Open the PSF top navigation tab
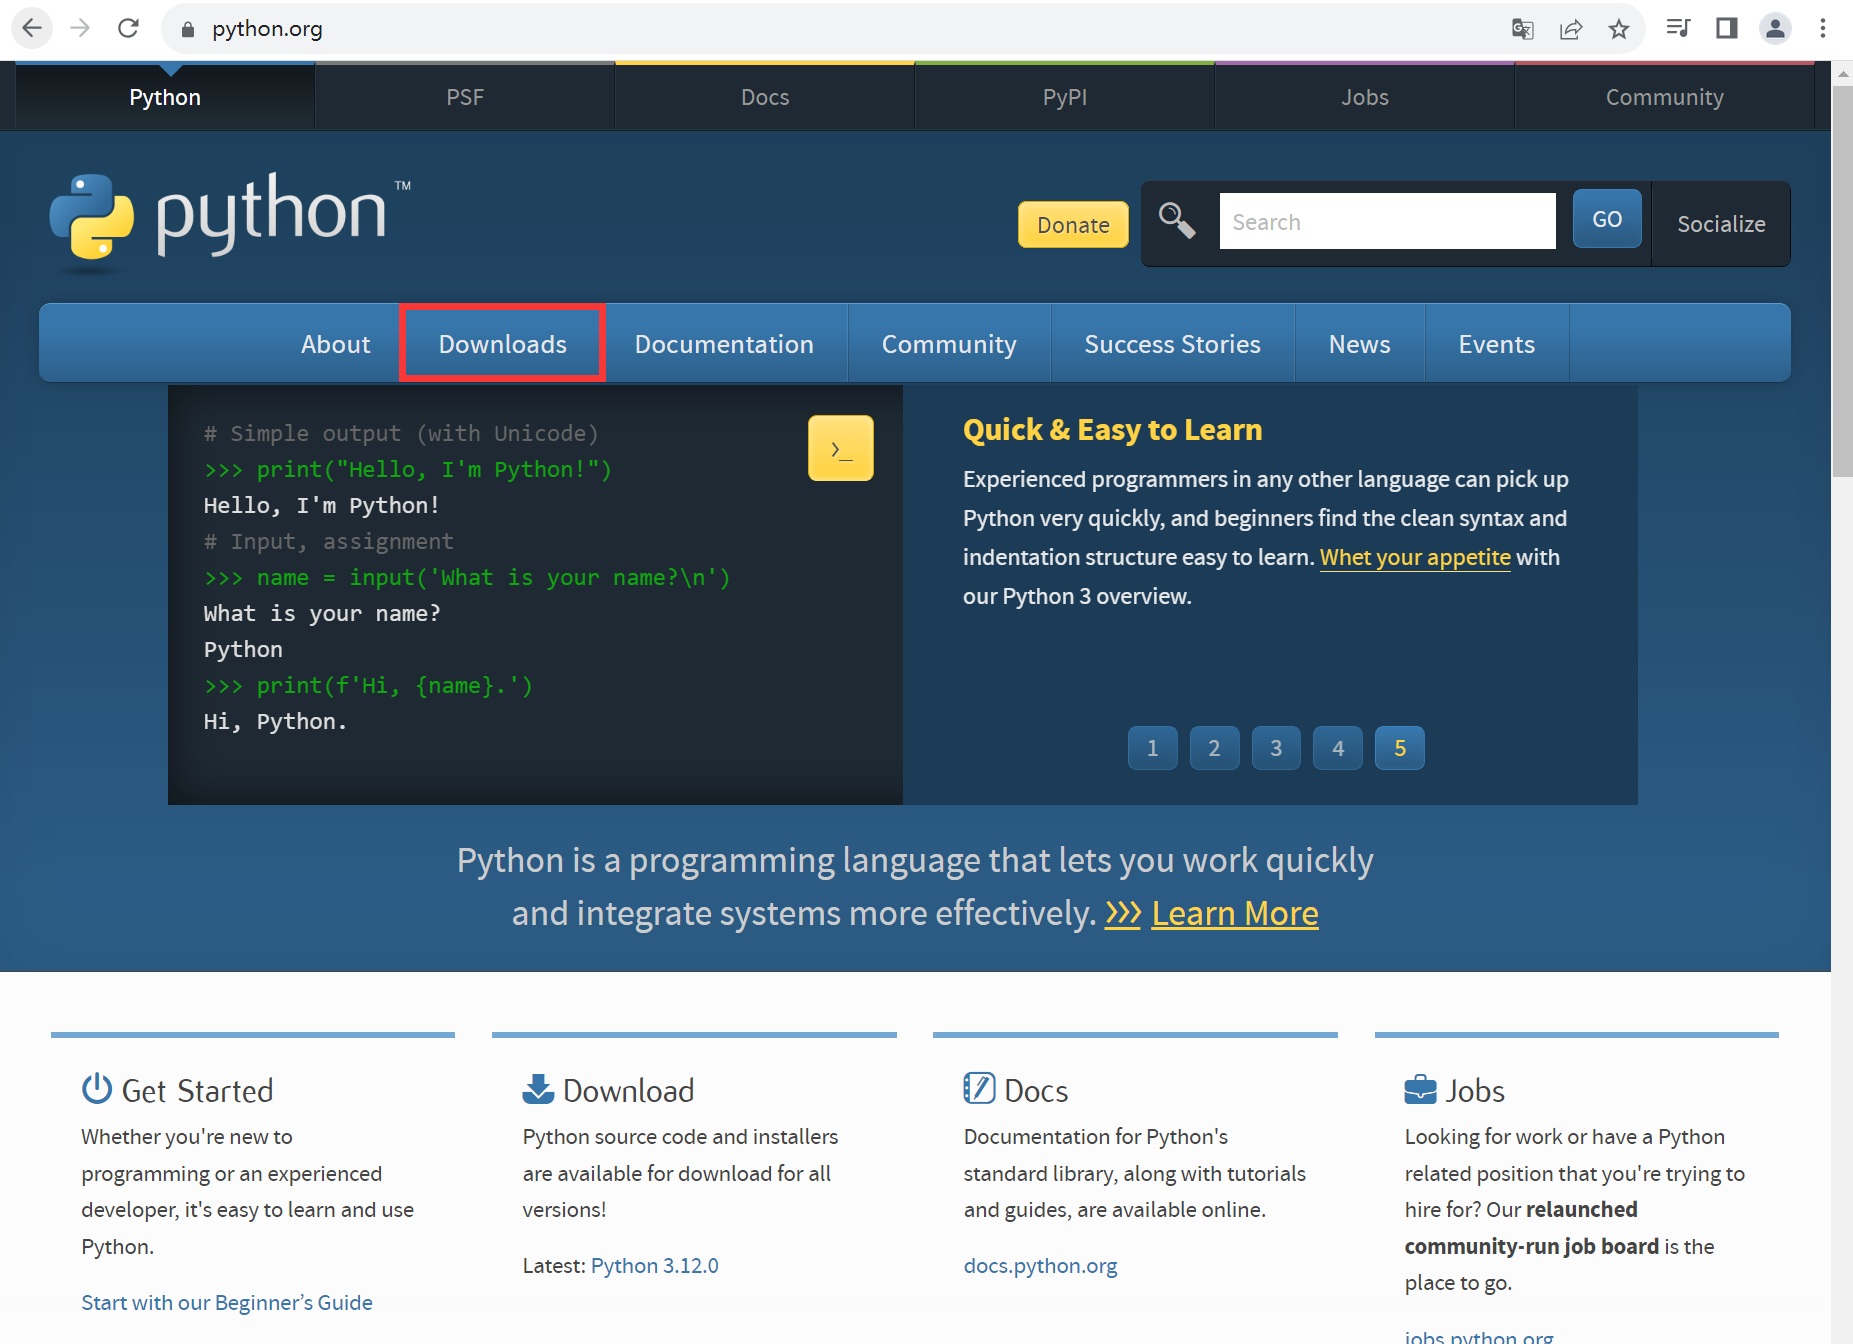1853x1344 pixels. pos(465,97)
